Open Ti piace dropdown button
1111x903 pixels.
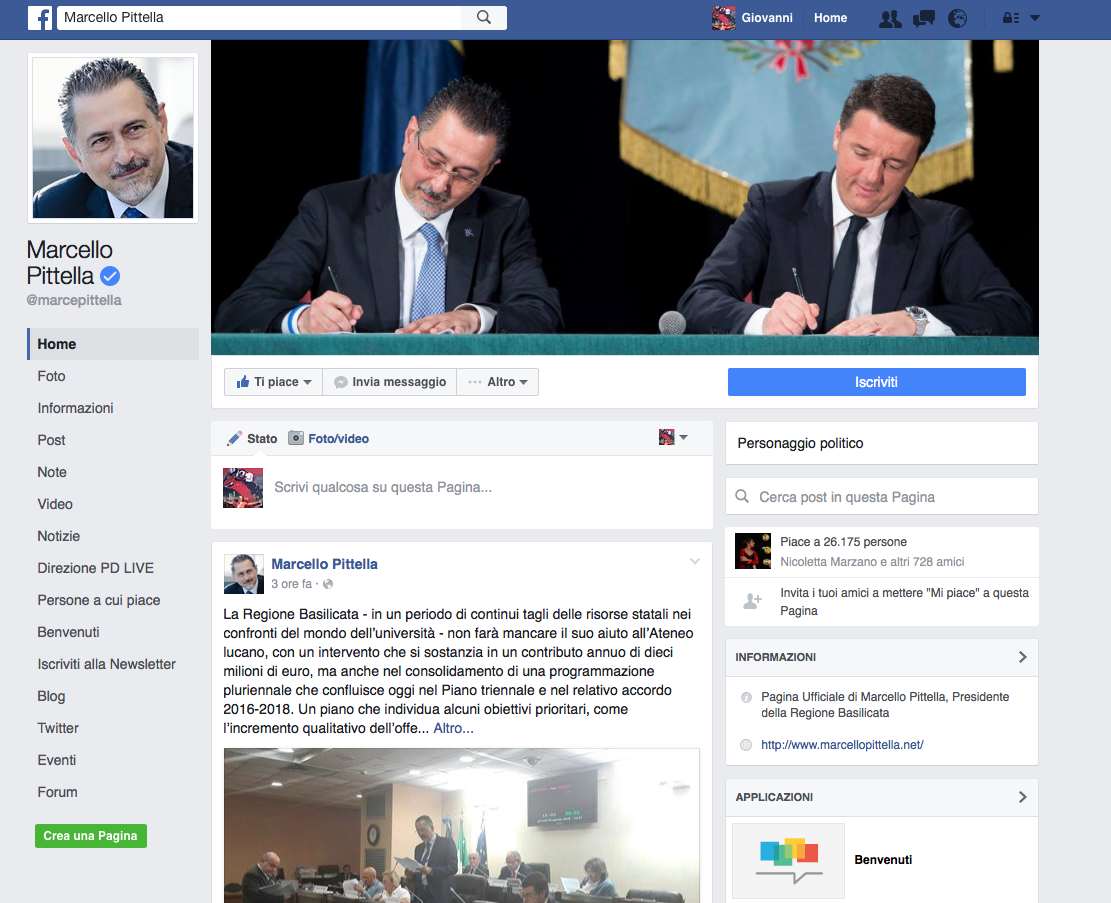(x=273, y=382)
